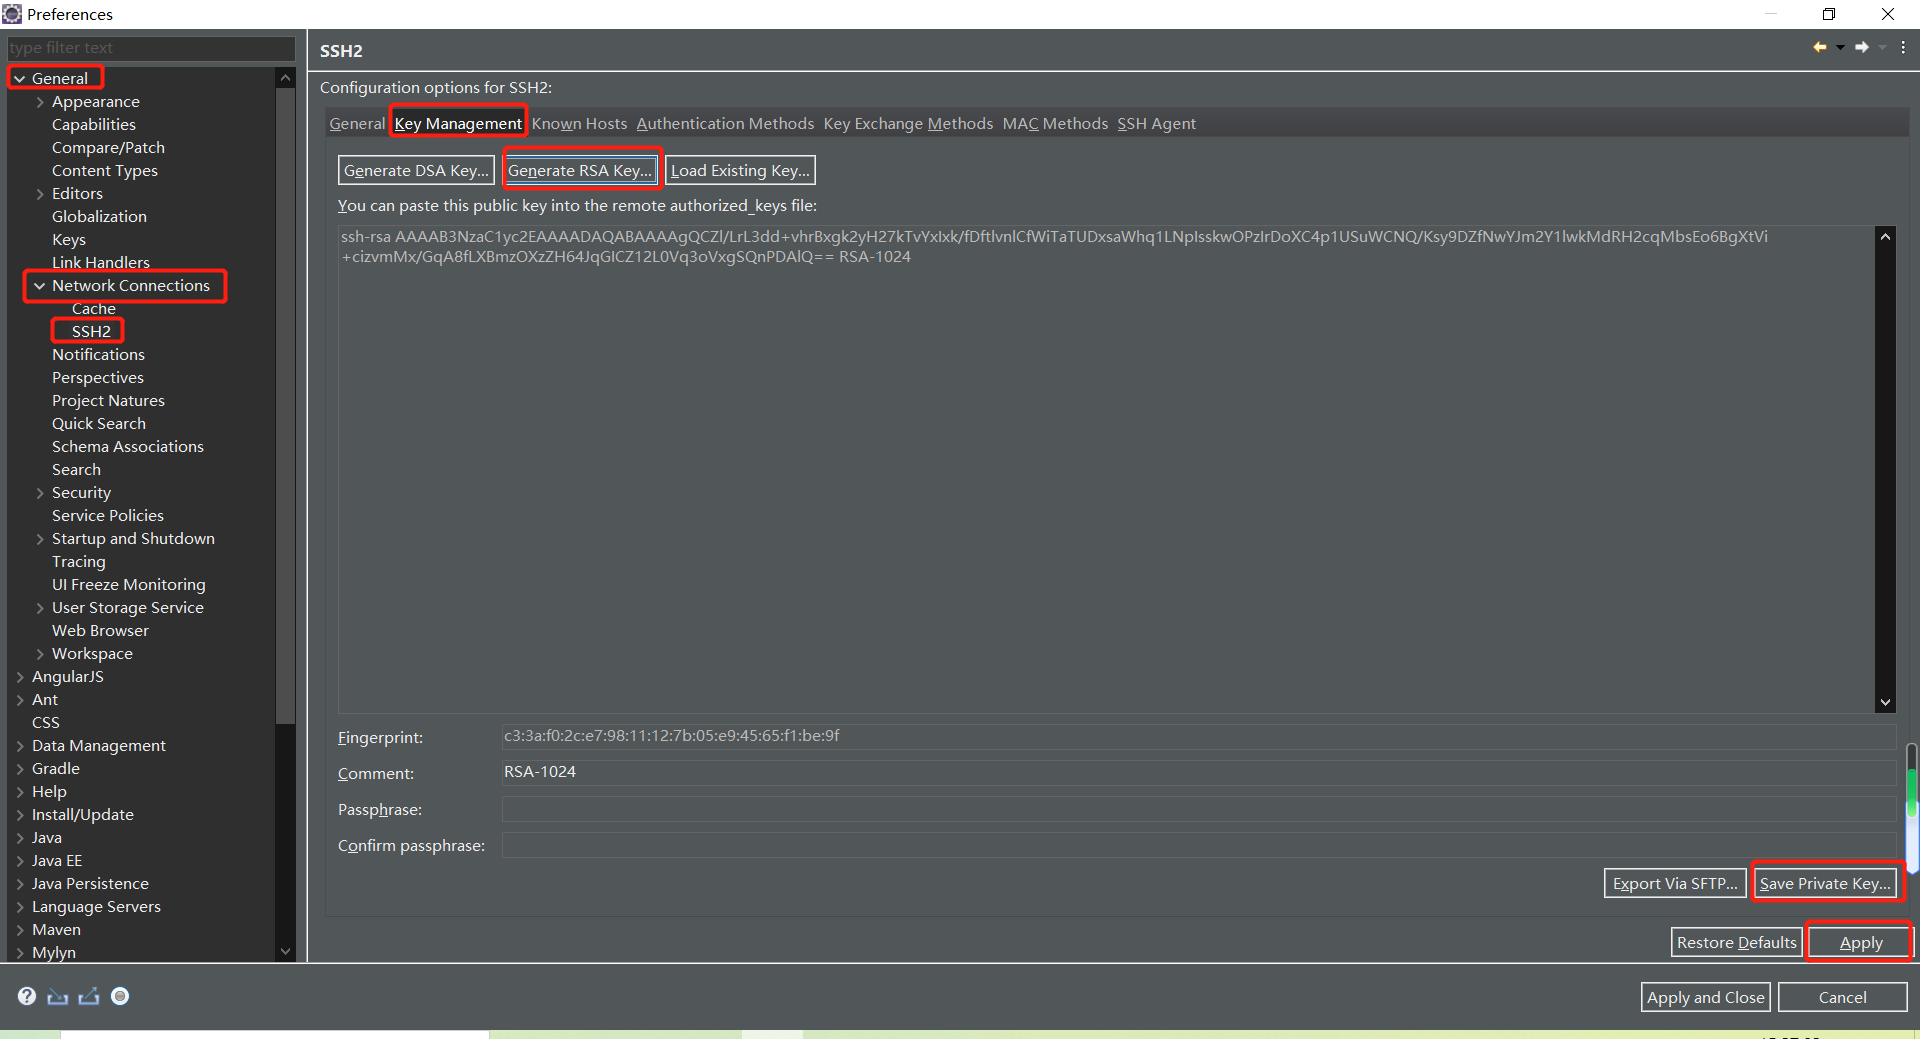Click the Fingerprint value field
1920x1039 pixels.
(1198, 736)
